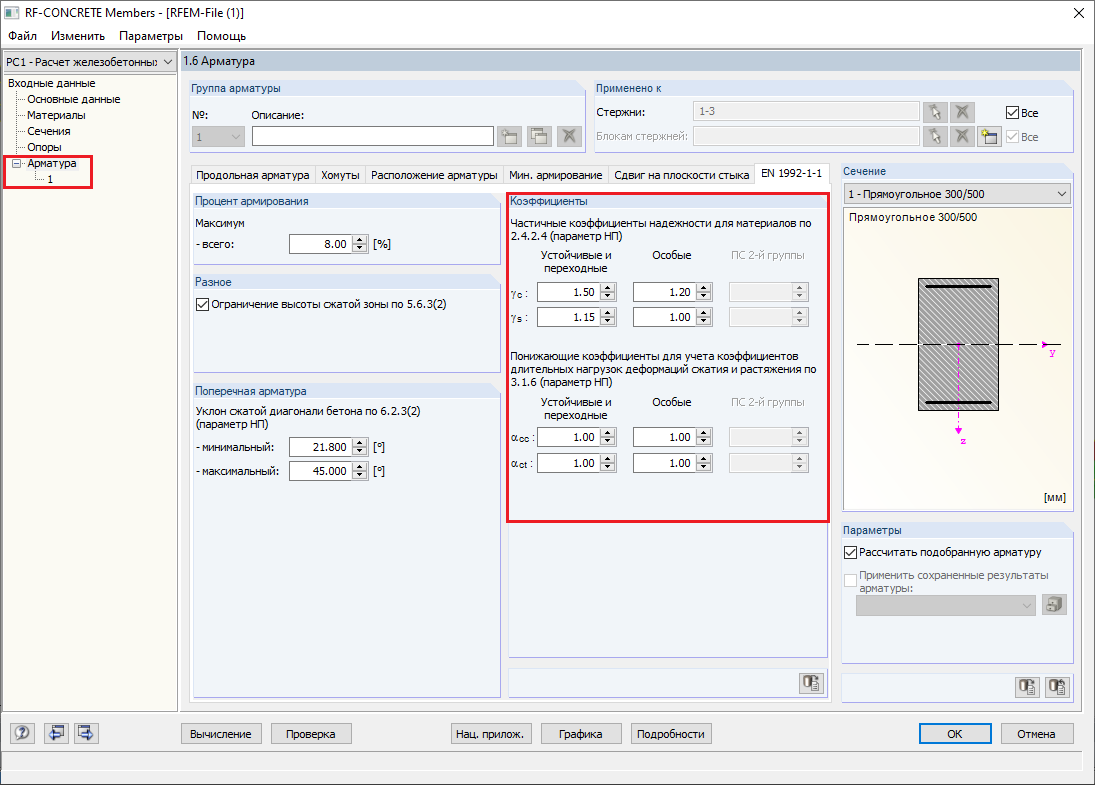Viewport: 1095px width, 785px height.
Task: Click spinner of γc persistent value 1.50
Action: point(608,292)
